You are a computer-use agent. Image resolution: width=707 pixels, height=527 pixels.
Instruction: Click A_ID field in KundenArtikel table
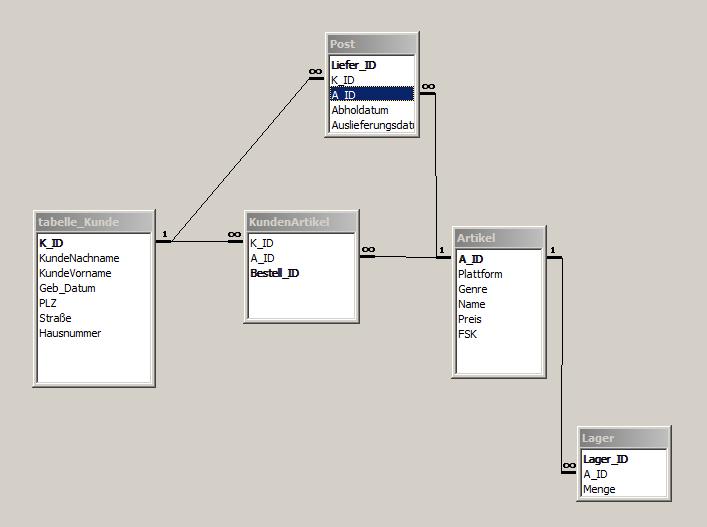click(301, 258)
